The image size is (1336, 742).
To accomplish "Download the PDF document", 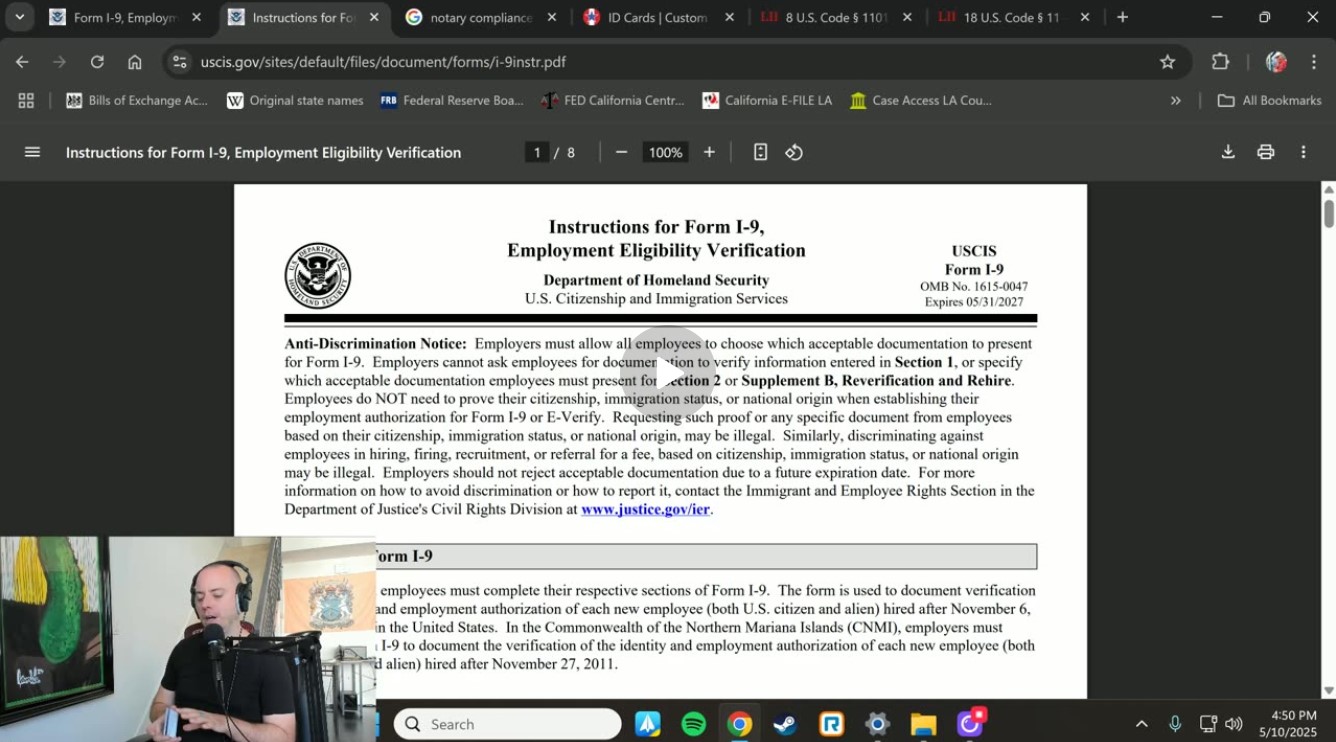I will pos(1228,152).
